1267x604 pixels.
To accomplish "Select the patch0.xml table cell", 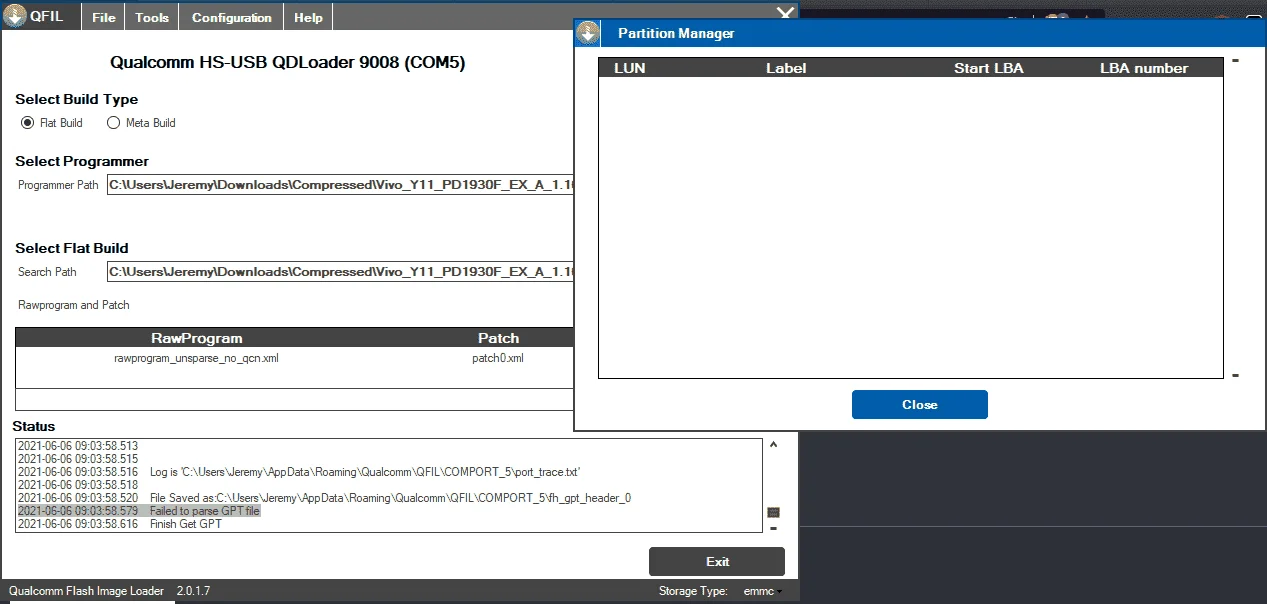I will (498, 358).
